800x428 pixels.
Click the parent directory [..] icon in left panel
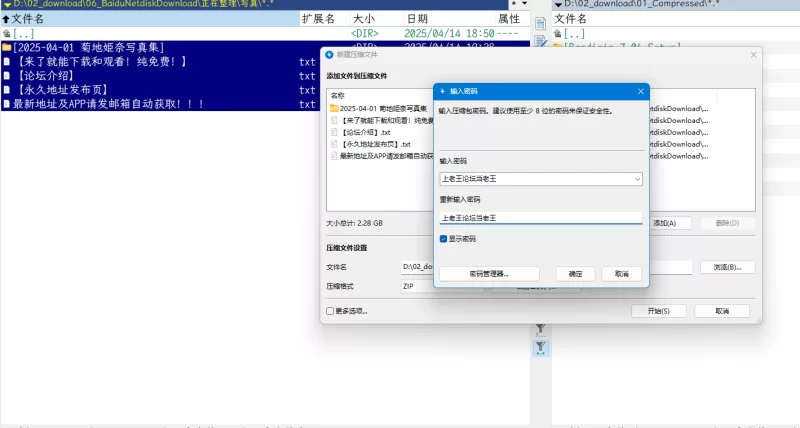[x=6, y=33]
